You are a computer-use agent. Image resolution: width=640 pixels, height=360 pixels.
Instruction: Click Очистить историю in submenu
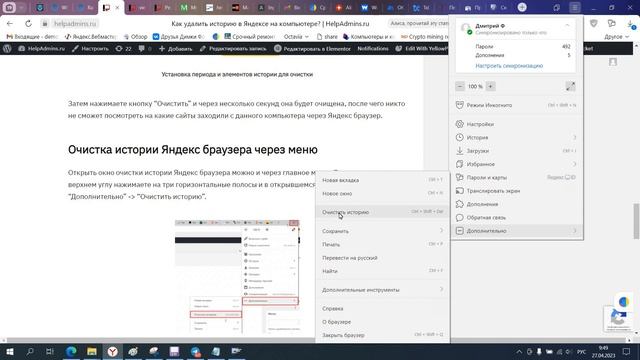[x=383, y=212]
